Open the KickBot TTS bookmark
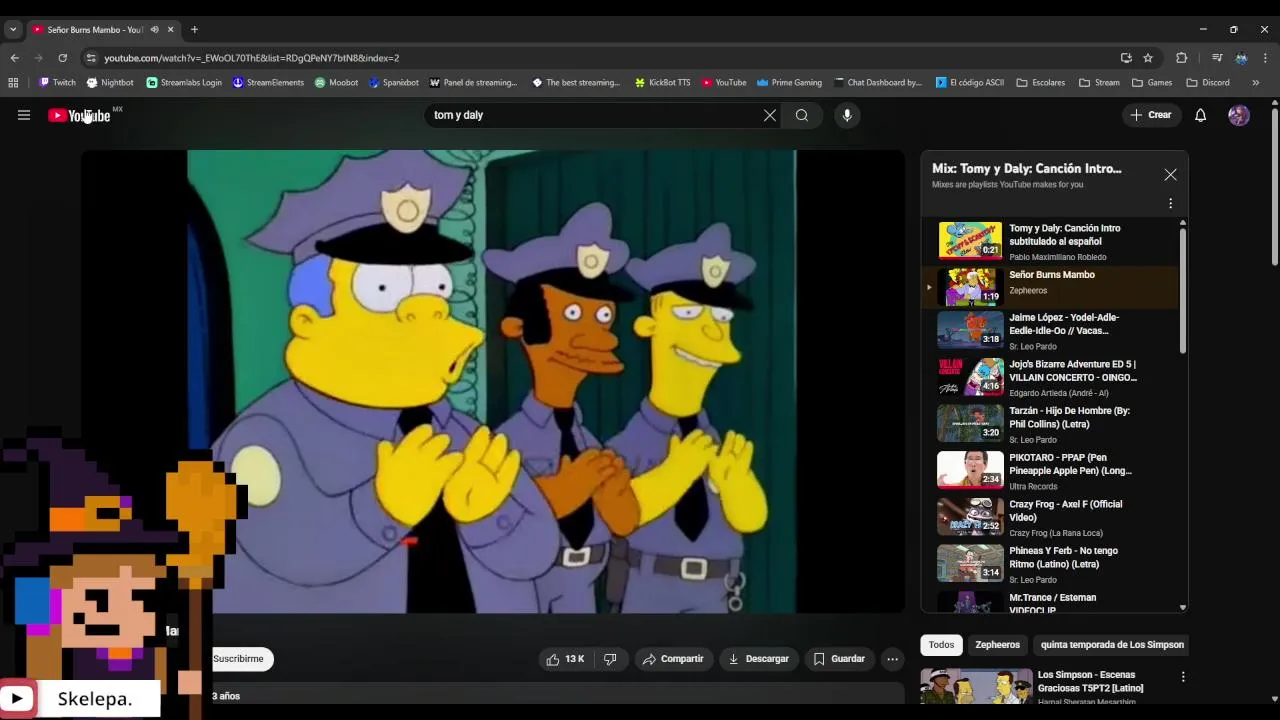 [x=662, y=83]
